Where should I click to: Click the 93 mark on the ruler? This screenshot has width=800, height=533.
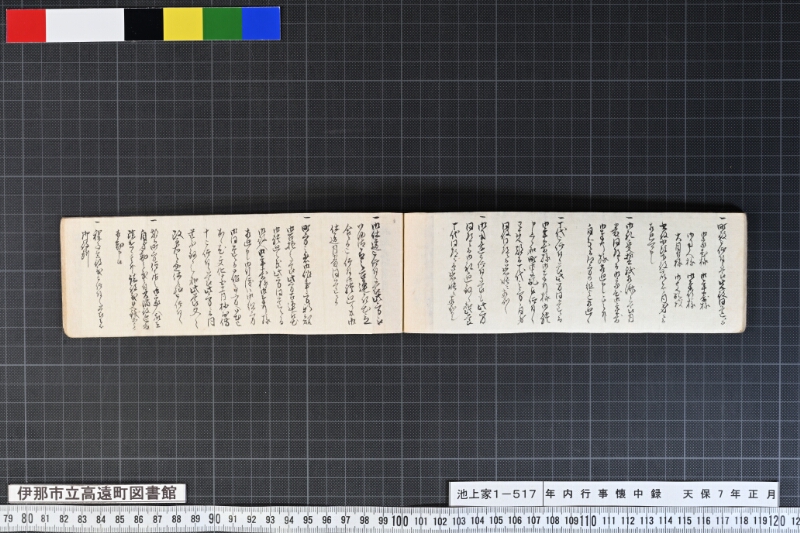click(x=270, y=520)
